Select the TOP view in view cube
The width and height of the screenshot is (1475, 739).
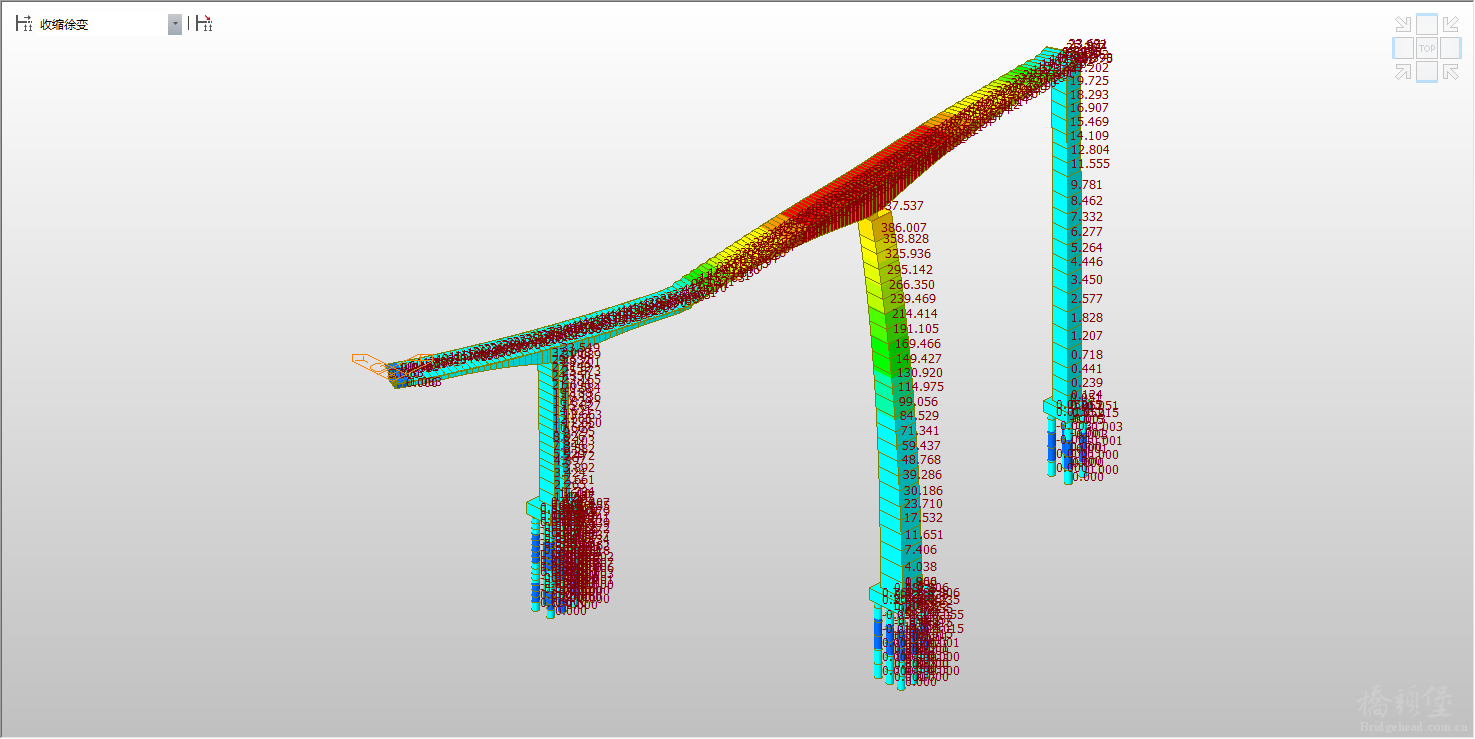click(1427, 48)
